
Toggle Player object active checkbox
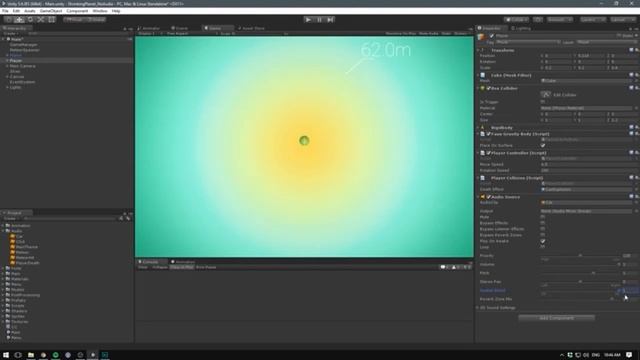click(x=492, y=36)
